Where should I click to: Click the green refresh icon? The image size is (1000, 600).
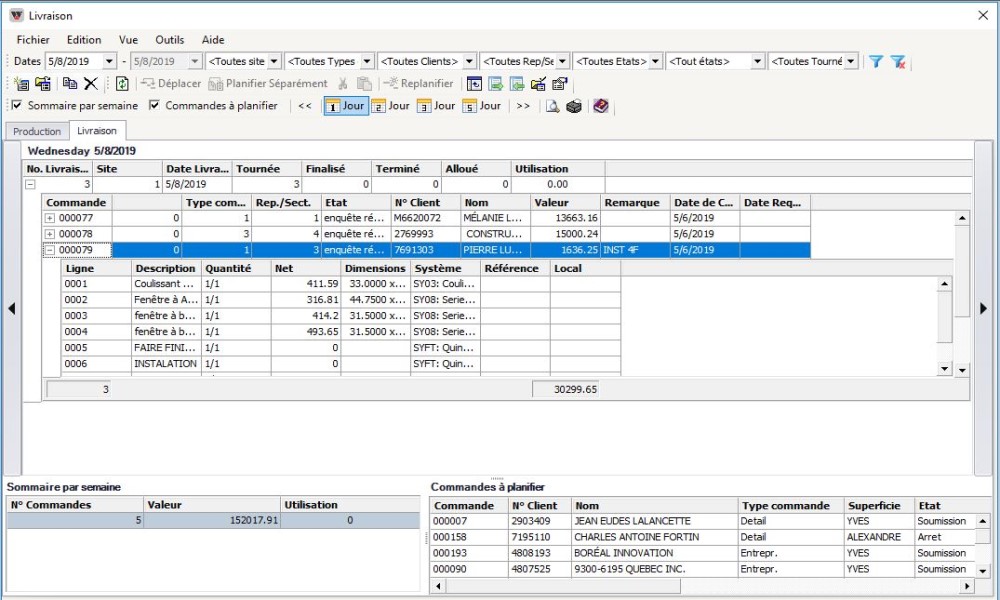click(x=122, y=84)
